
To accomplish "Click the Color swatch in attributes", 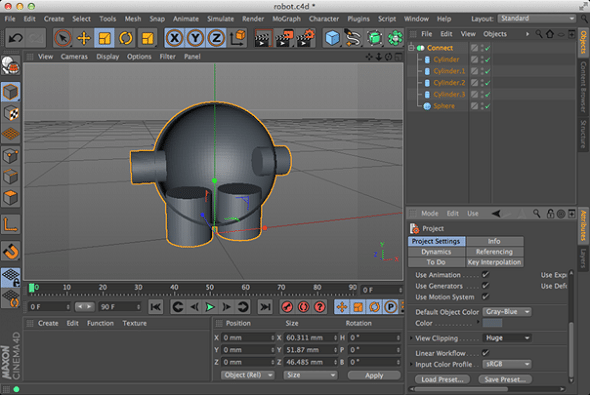I will (492, 323).
